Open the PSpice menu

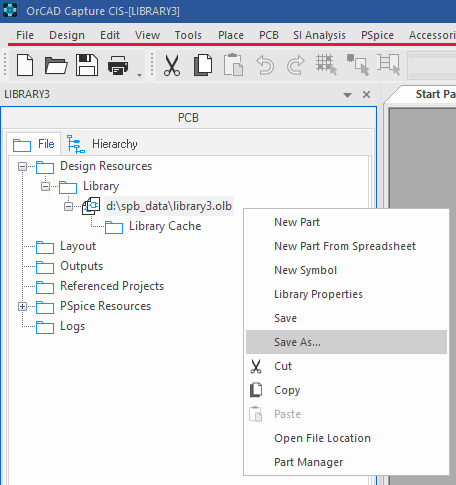(377, 35)
